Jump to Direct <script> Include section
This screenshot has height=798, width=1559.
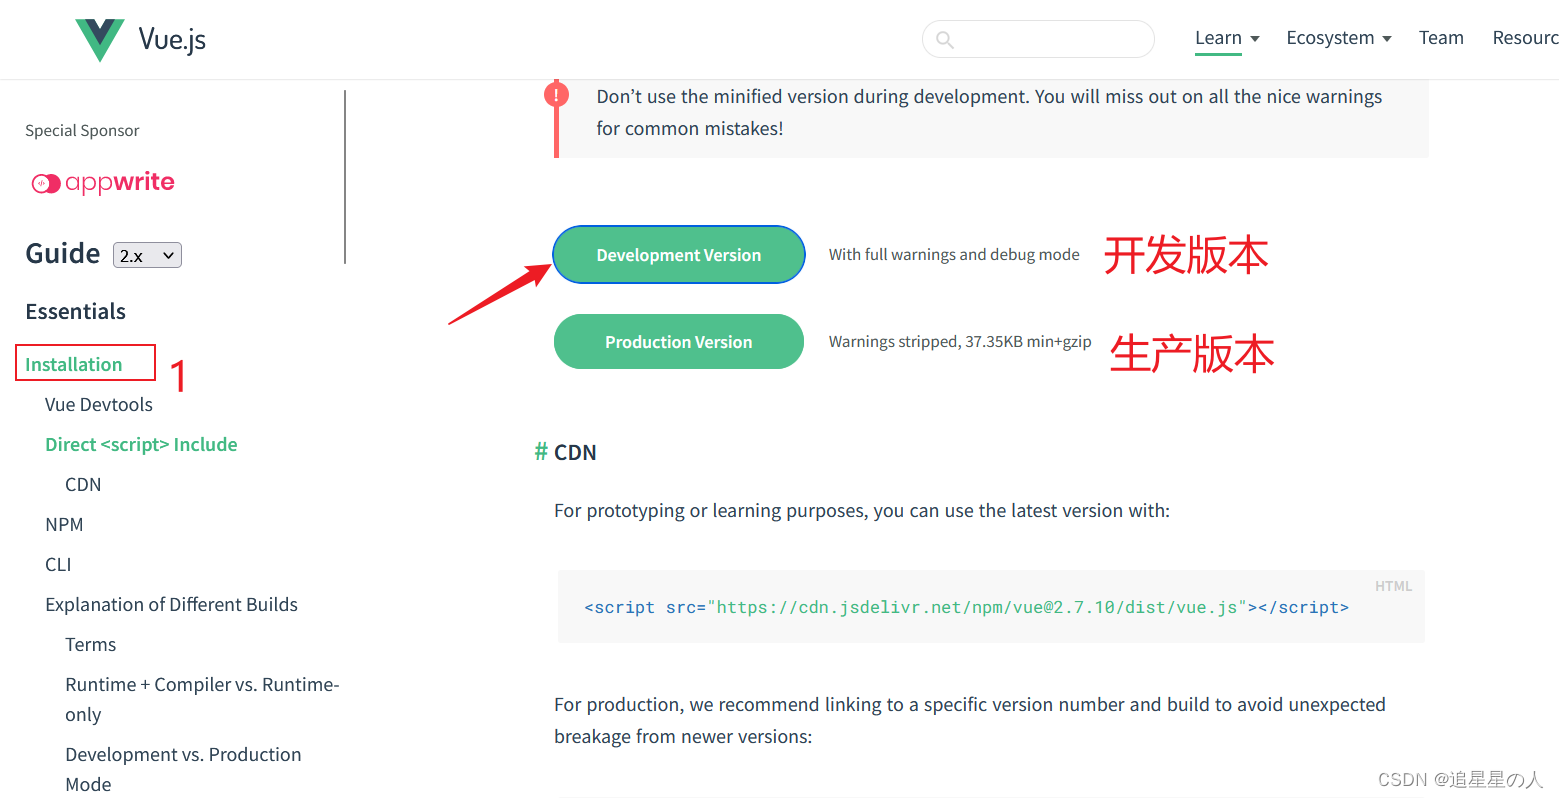[141, 444]
